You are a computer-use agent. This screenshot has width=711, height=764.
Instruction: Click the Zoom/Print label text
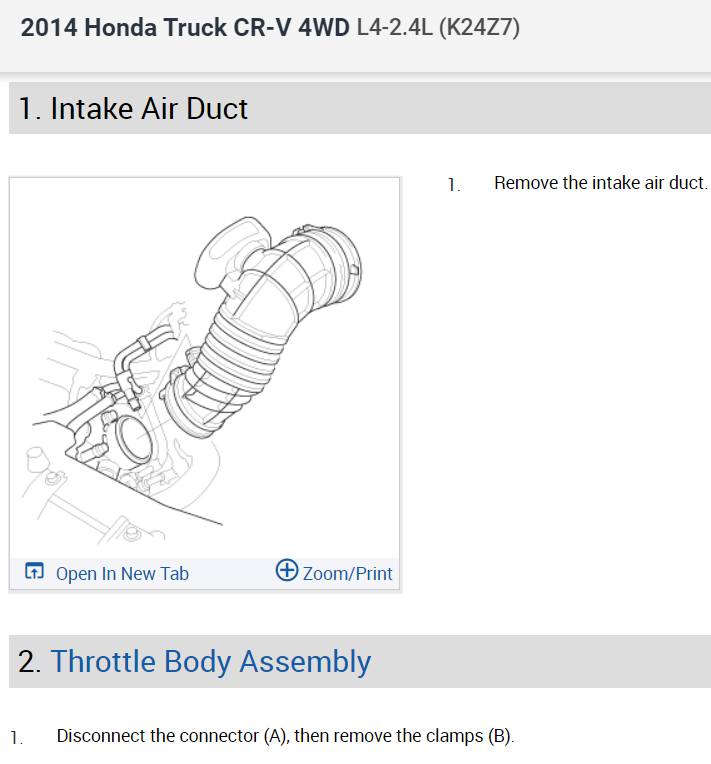point(347,573)
